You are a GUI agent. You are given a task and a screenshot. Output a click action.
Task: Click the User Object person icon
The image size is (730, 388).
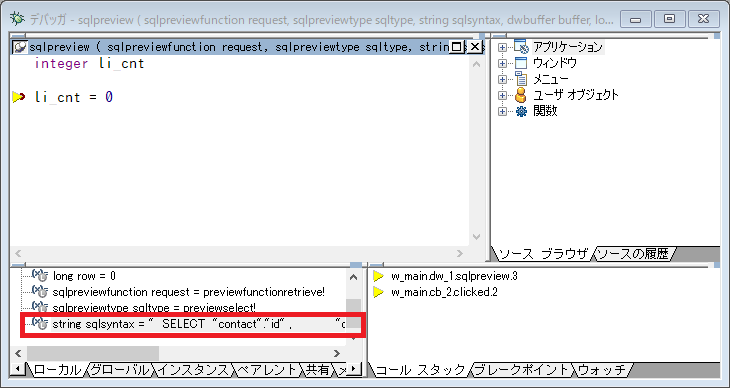(521, 95)
